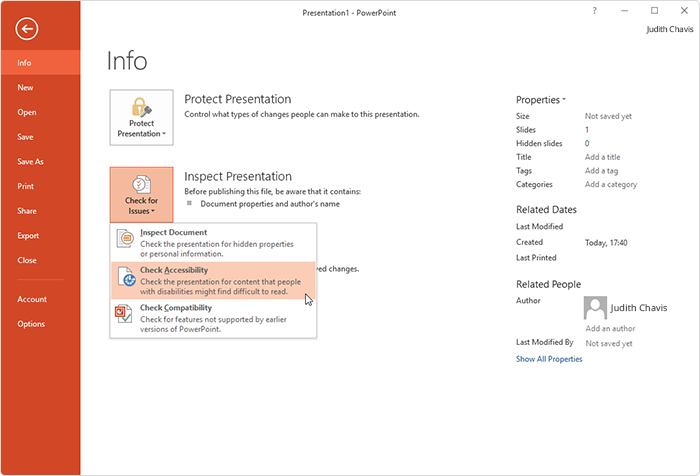Open the Account page
The width and height of the screenshot is (700, 476).
tap(41, 299)
